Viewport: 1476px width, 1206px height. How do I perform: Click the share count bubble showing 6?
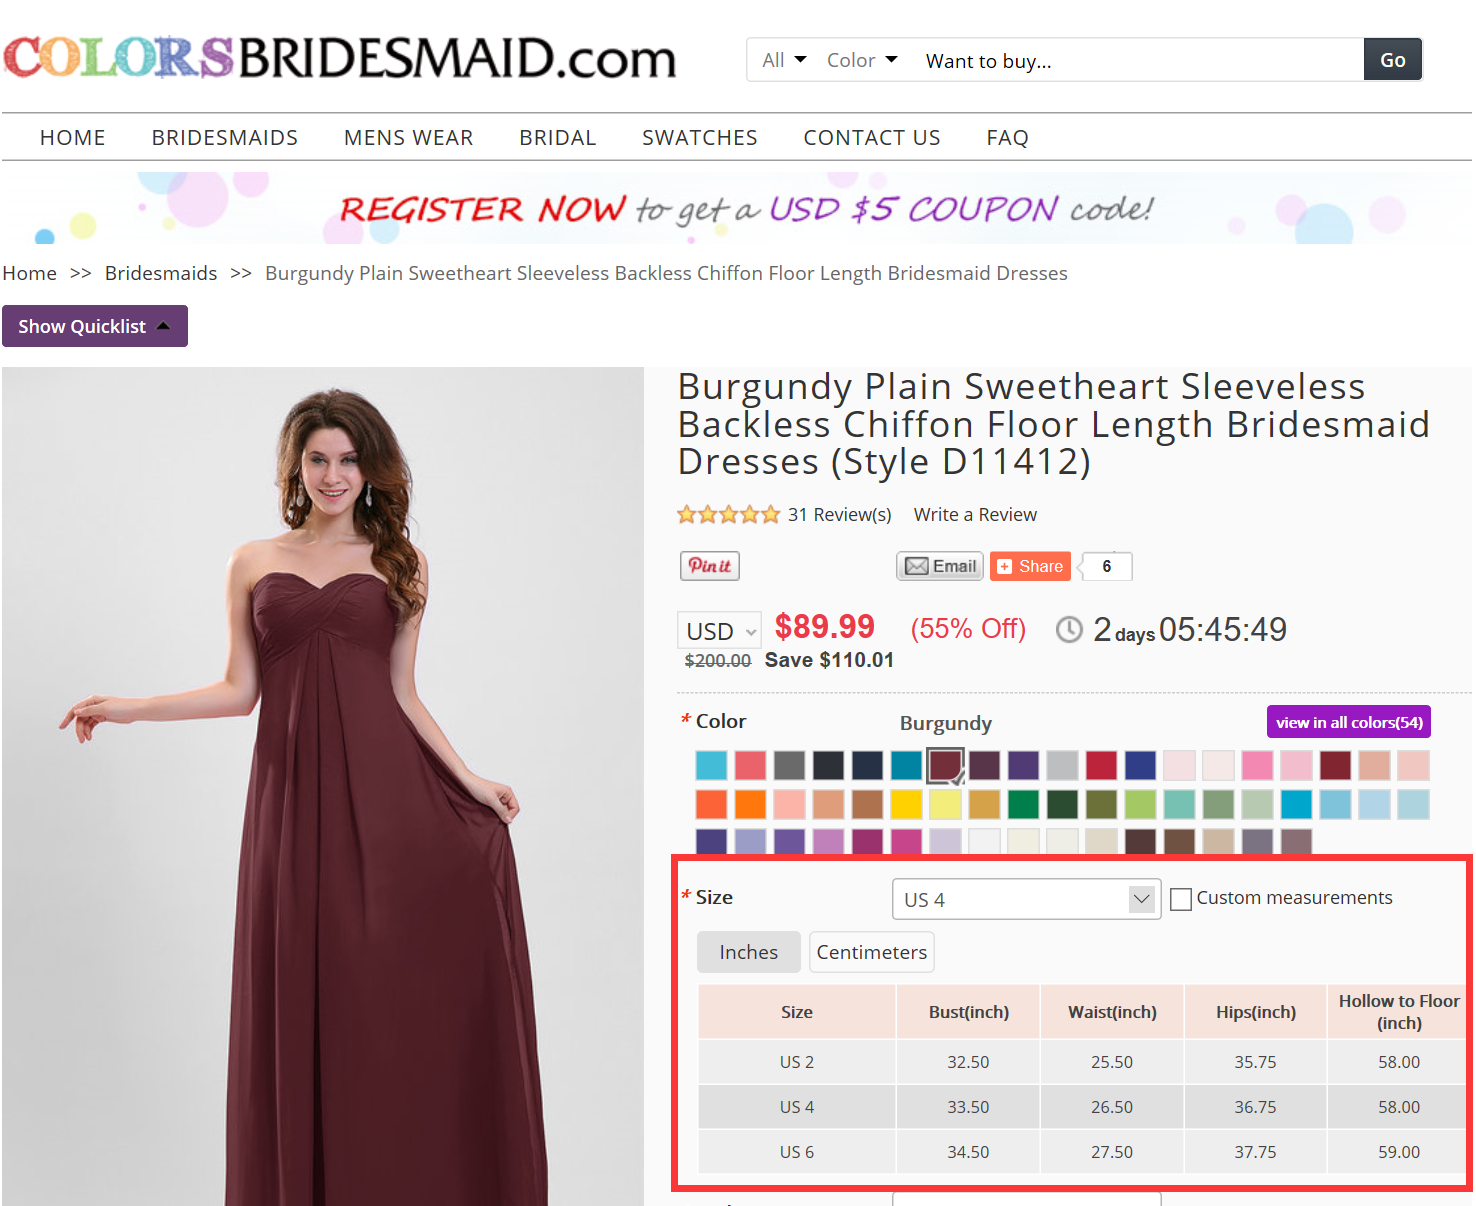[1107, 566]
